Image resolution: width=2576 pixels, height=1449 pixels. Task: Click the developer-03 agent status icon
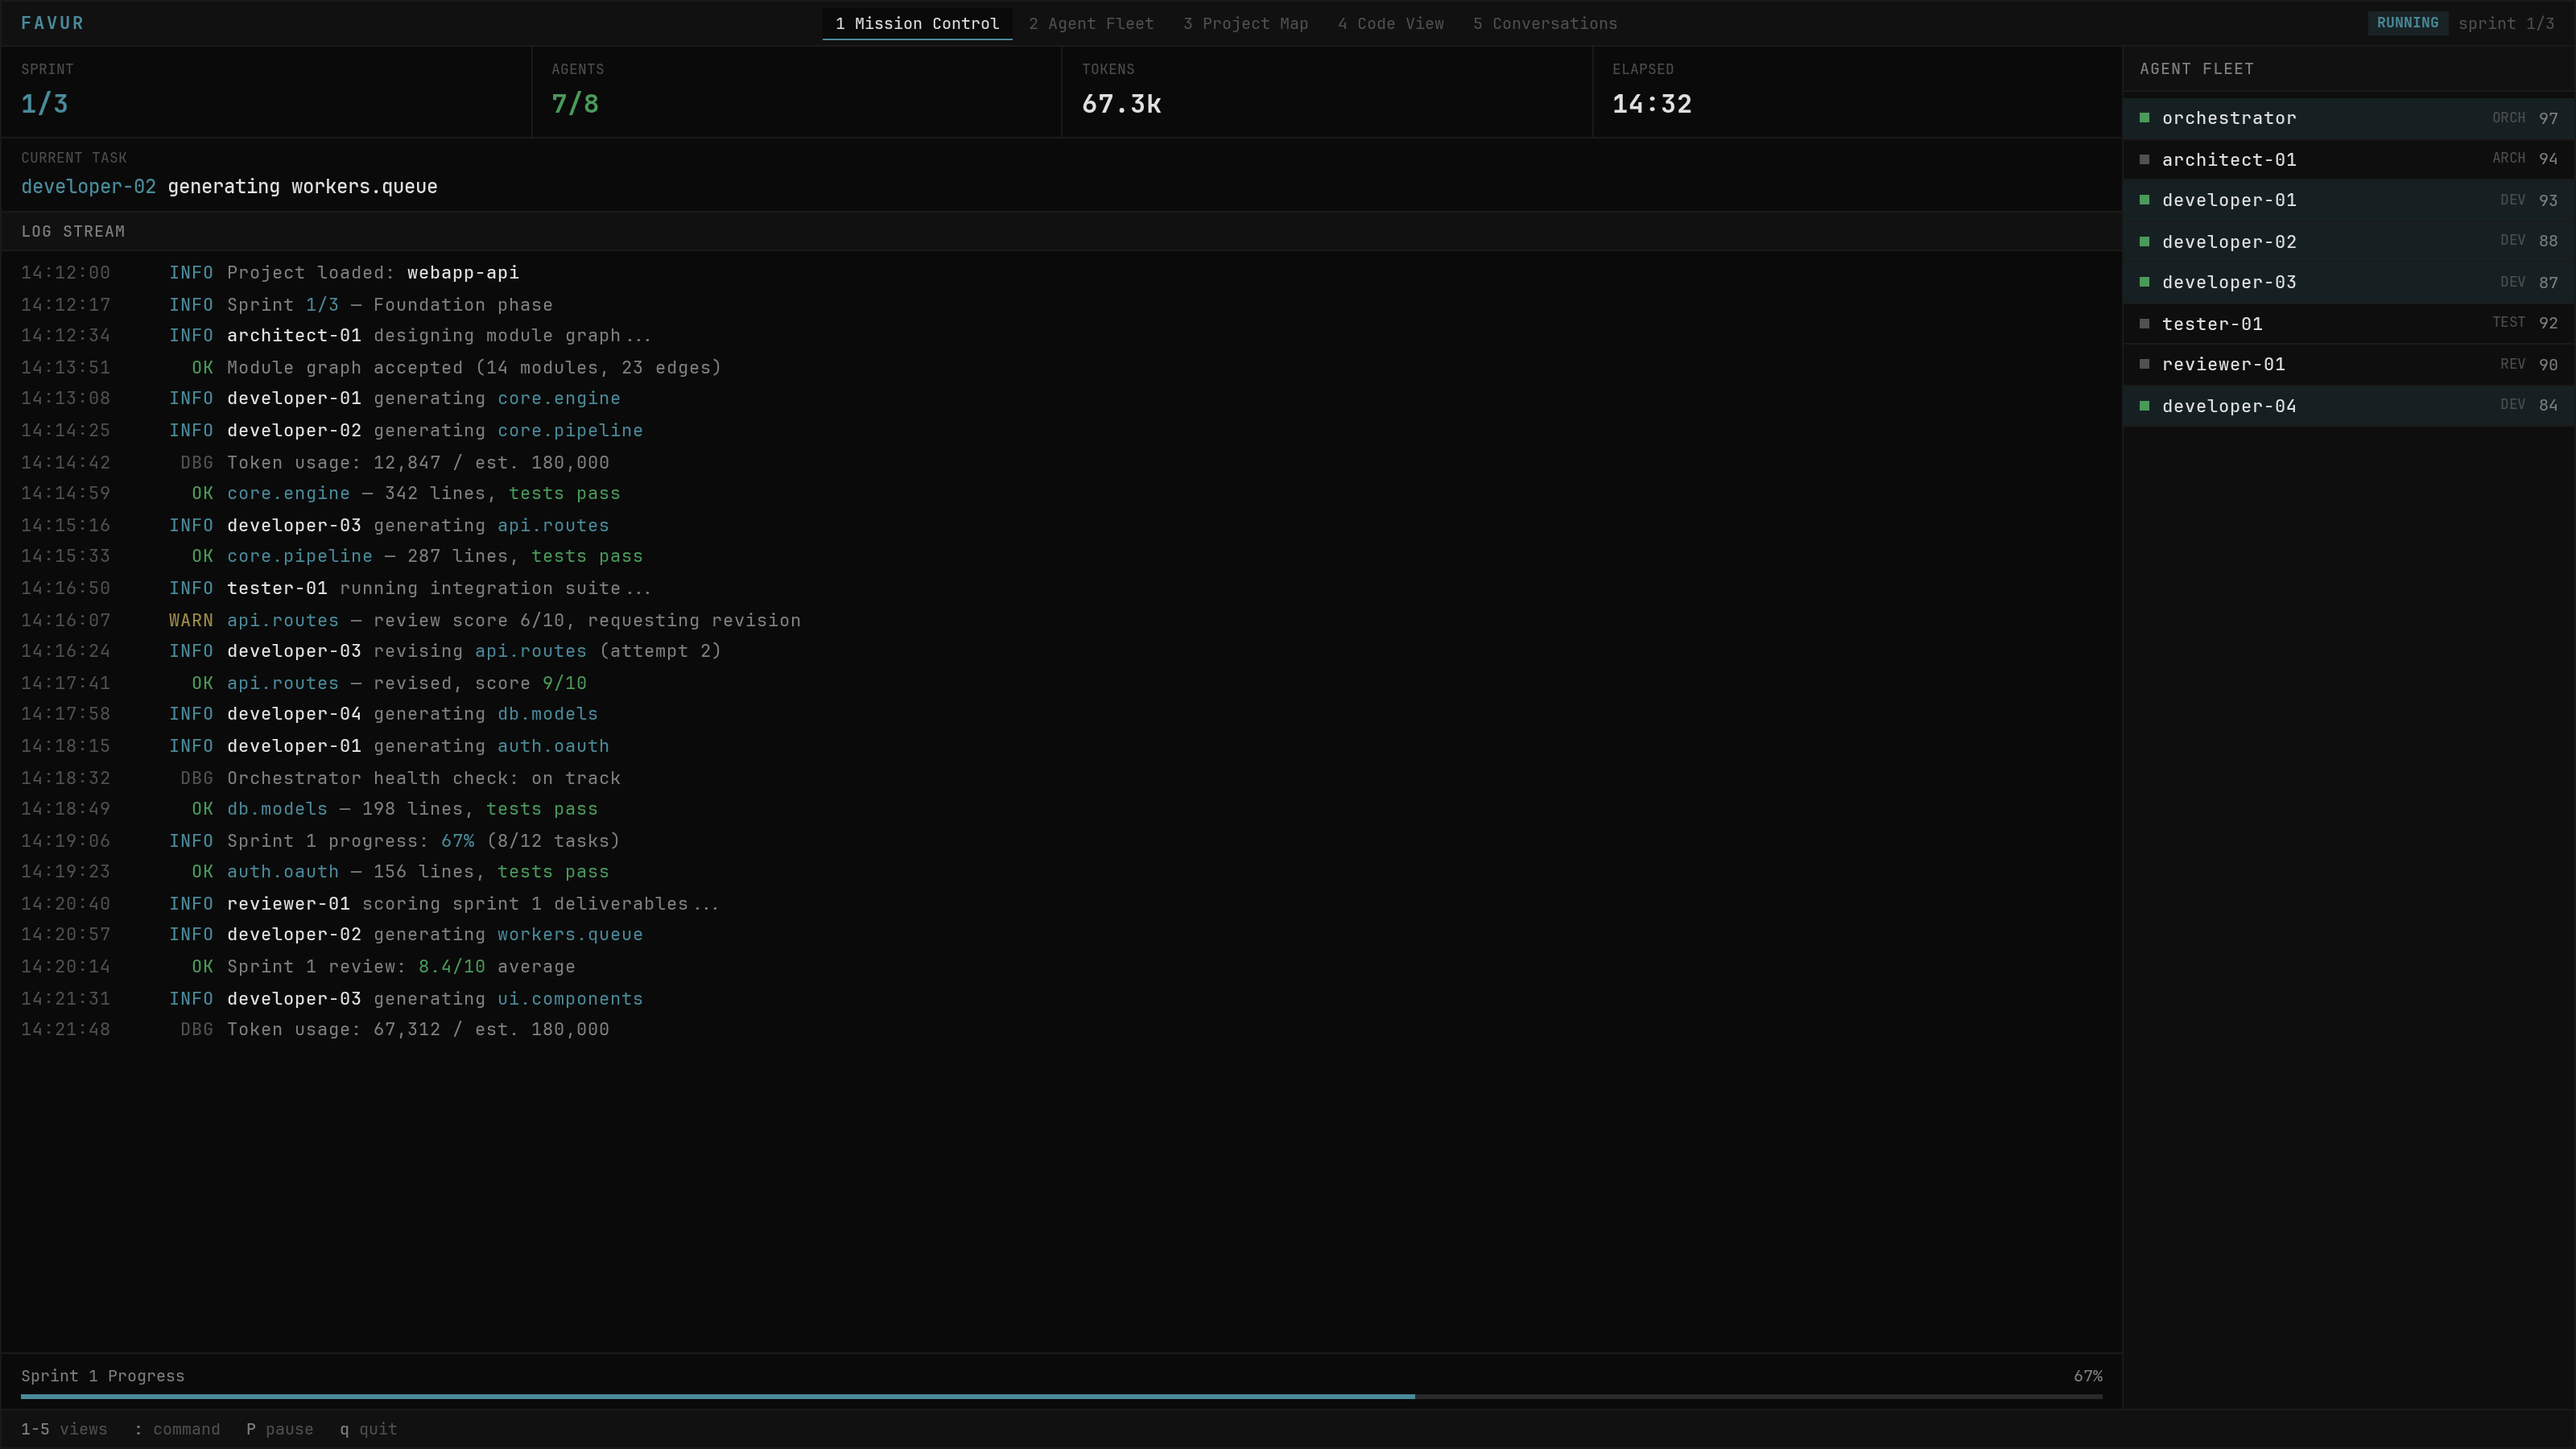coord(2145,282)
